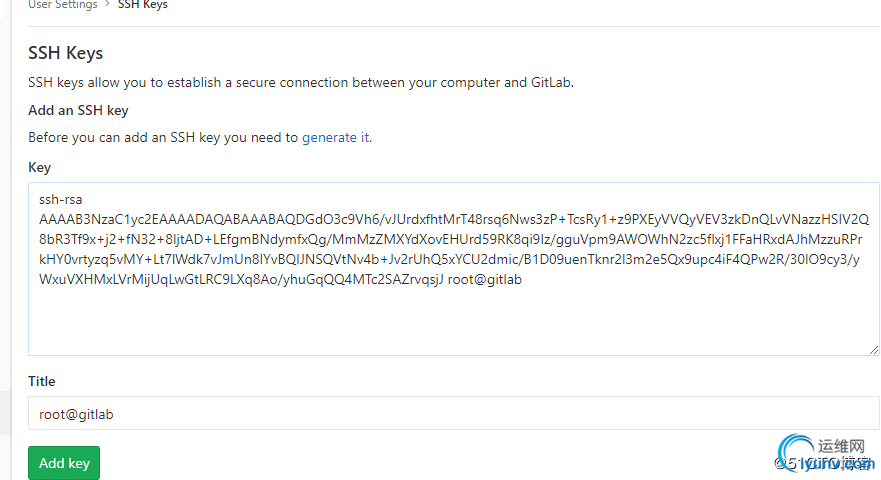
Task: Click the Key textarea resize handle
Action: [874, 350]
